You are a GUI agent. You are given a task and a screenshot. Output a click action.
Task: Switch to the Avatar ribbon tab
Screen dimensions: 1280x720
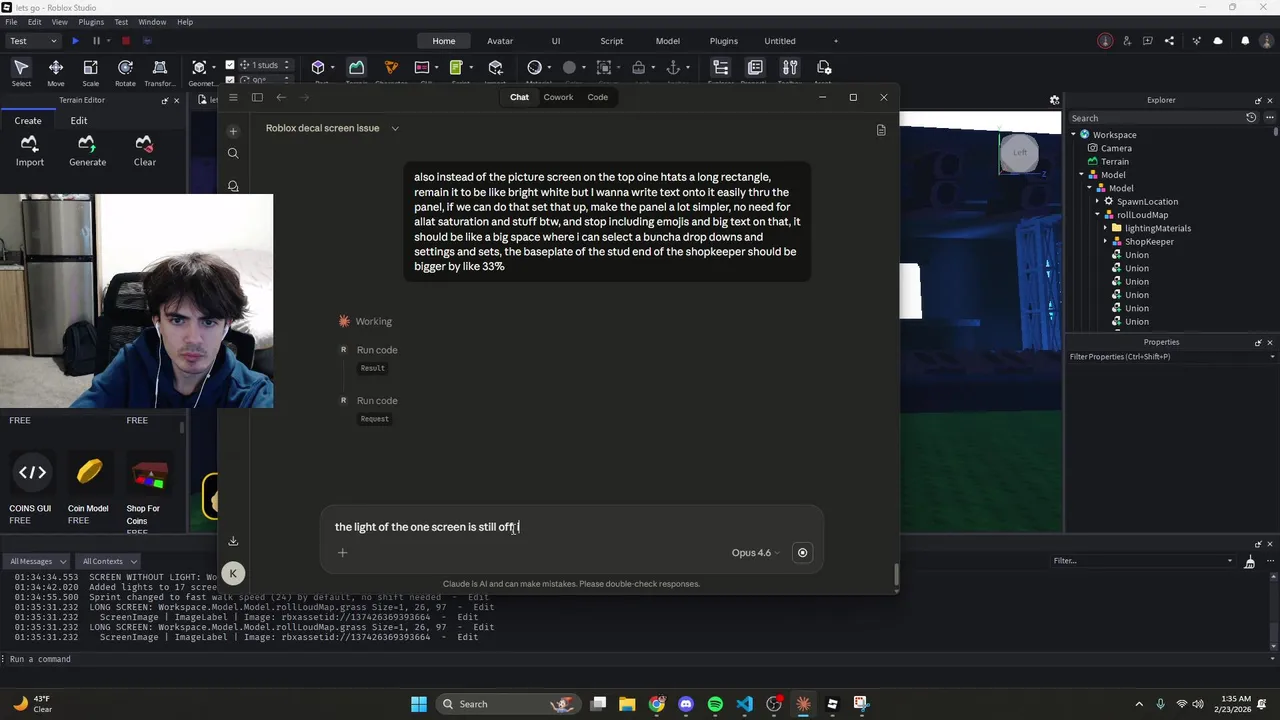pos(500,41)
